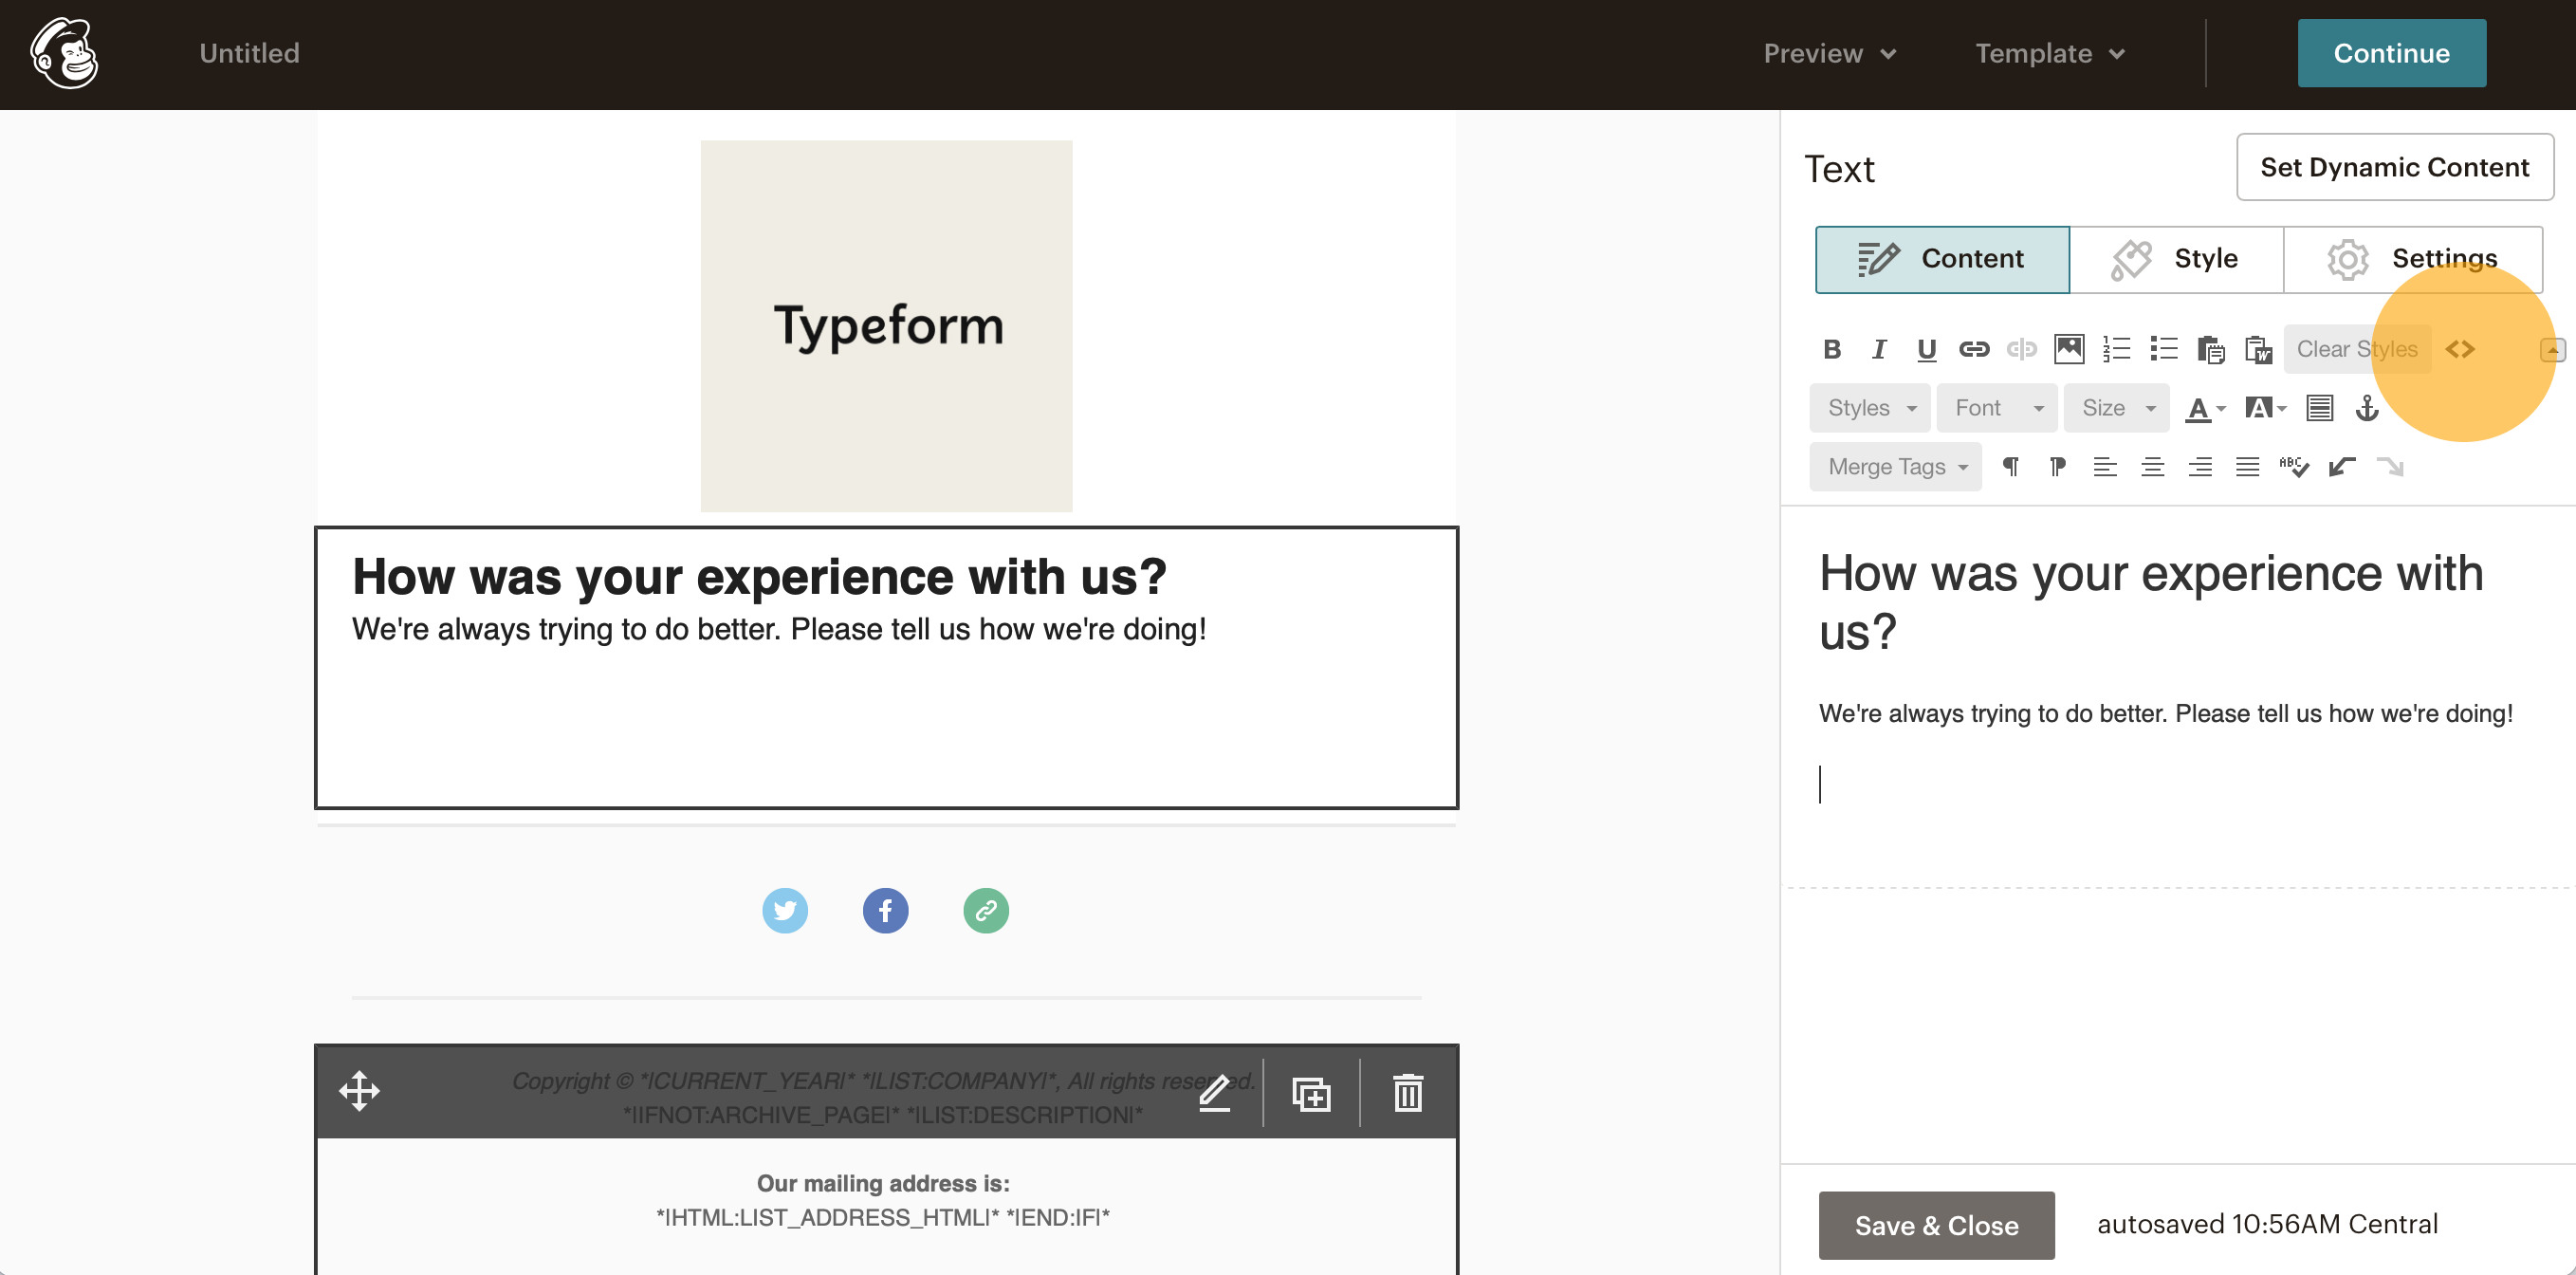The width and height of the screenshot is (2576, 1275).
Task: Click Save & Close button
Action: point(1936,1225)
